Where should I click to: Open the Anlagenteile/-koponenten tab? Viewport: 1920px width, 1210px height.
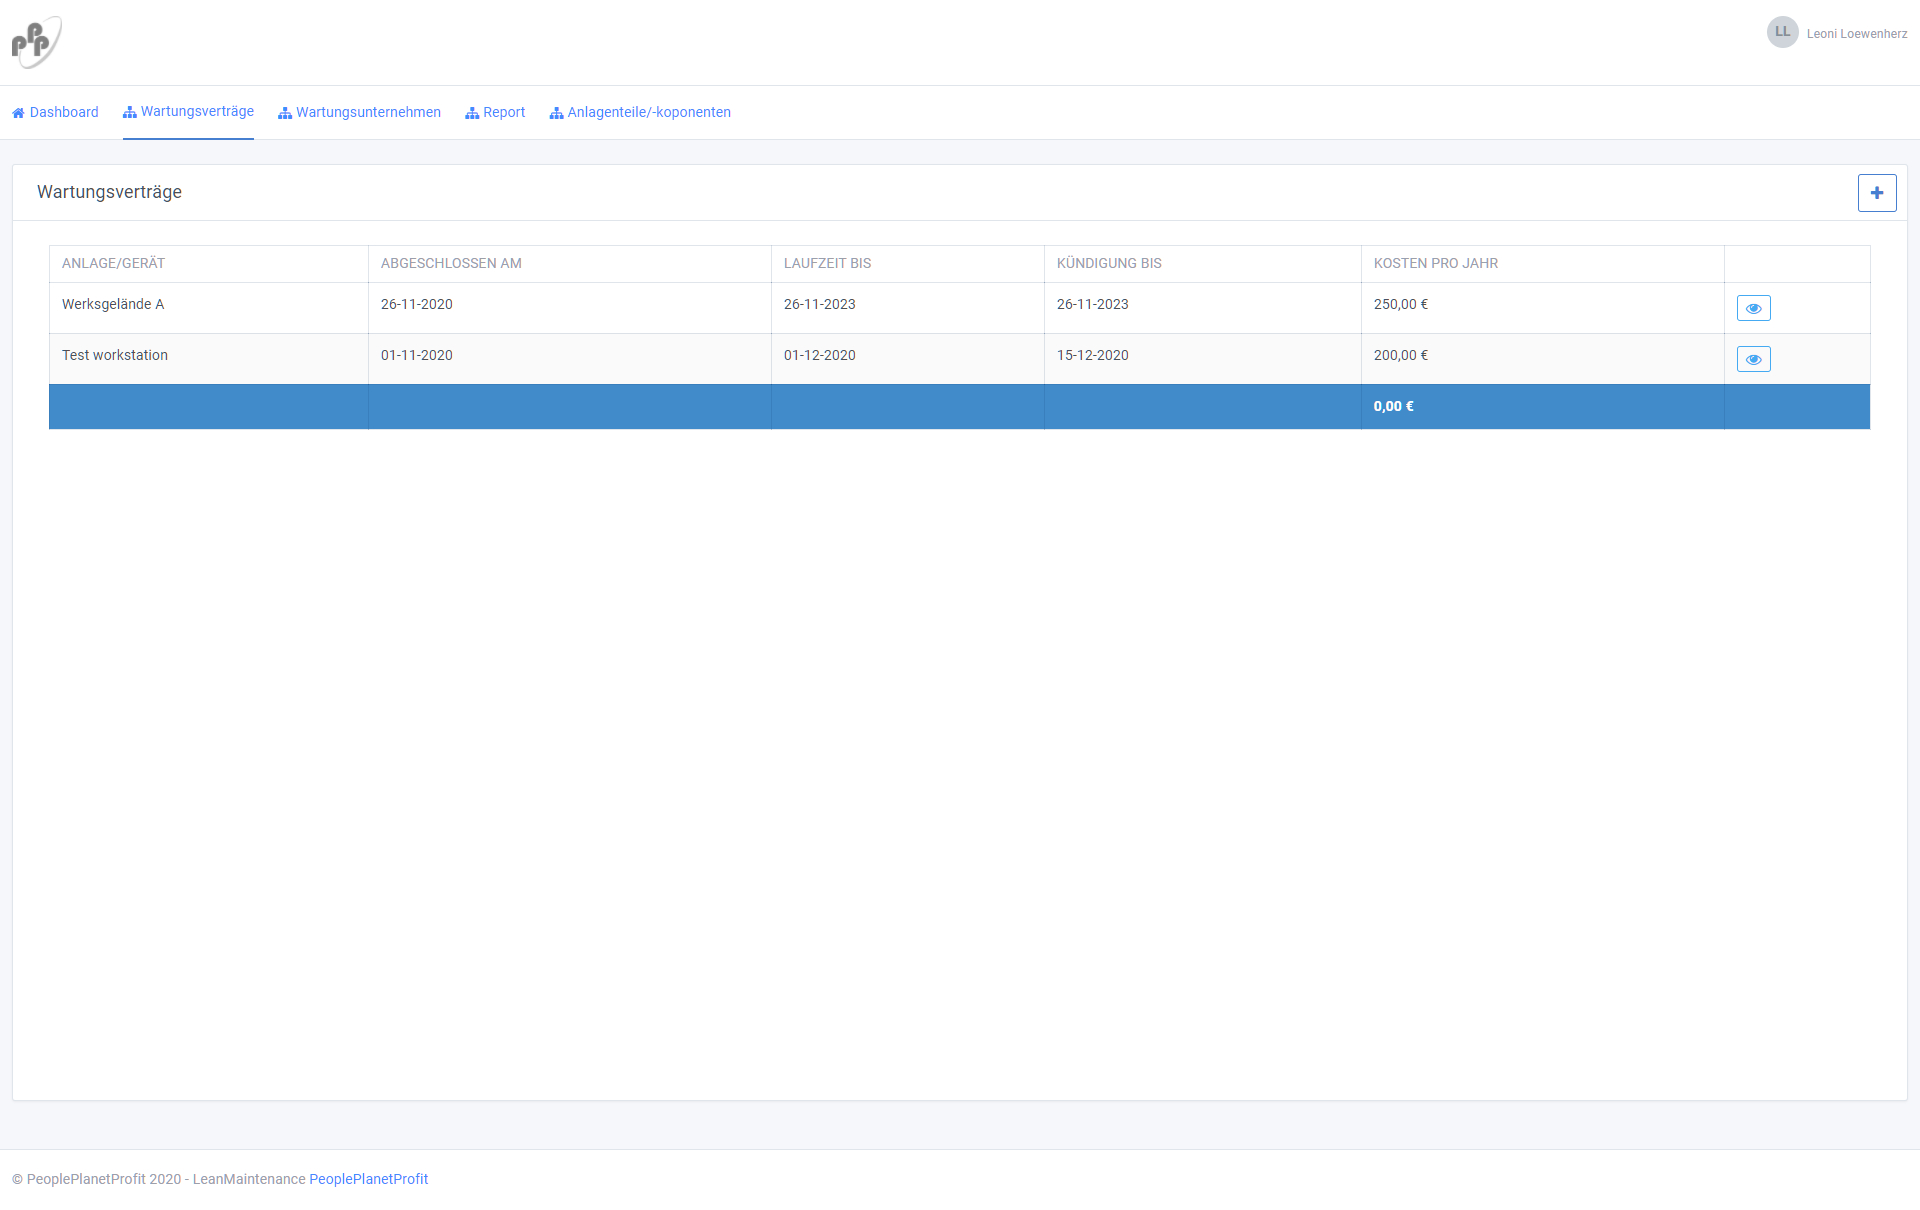tap(648, 112)
